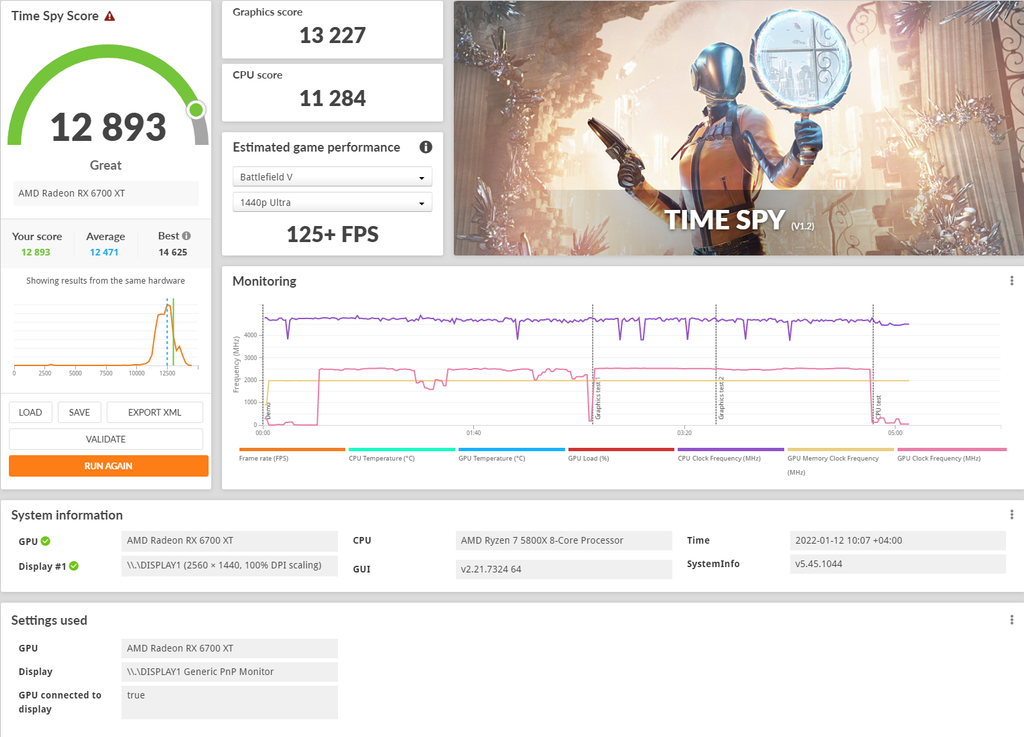Toggle the Frame rate (FPS) legend series
Image resolution: width=1024 pixels, height=737 pixels.
[291, 454]
